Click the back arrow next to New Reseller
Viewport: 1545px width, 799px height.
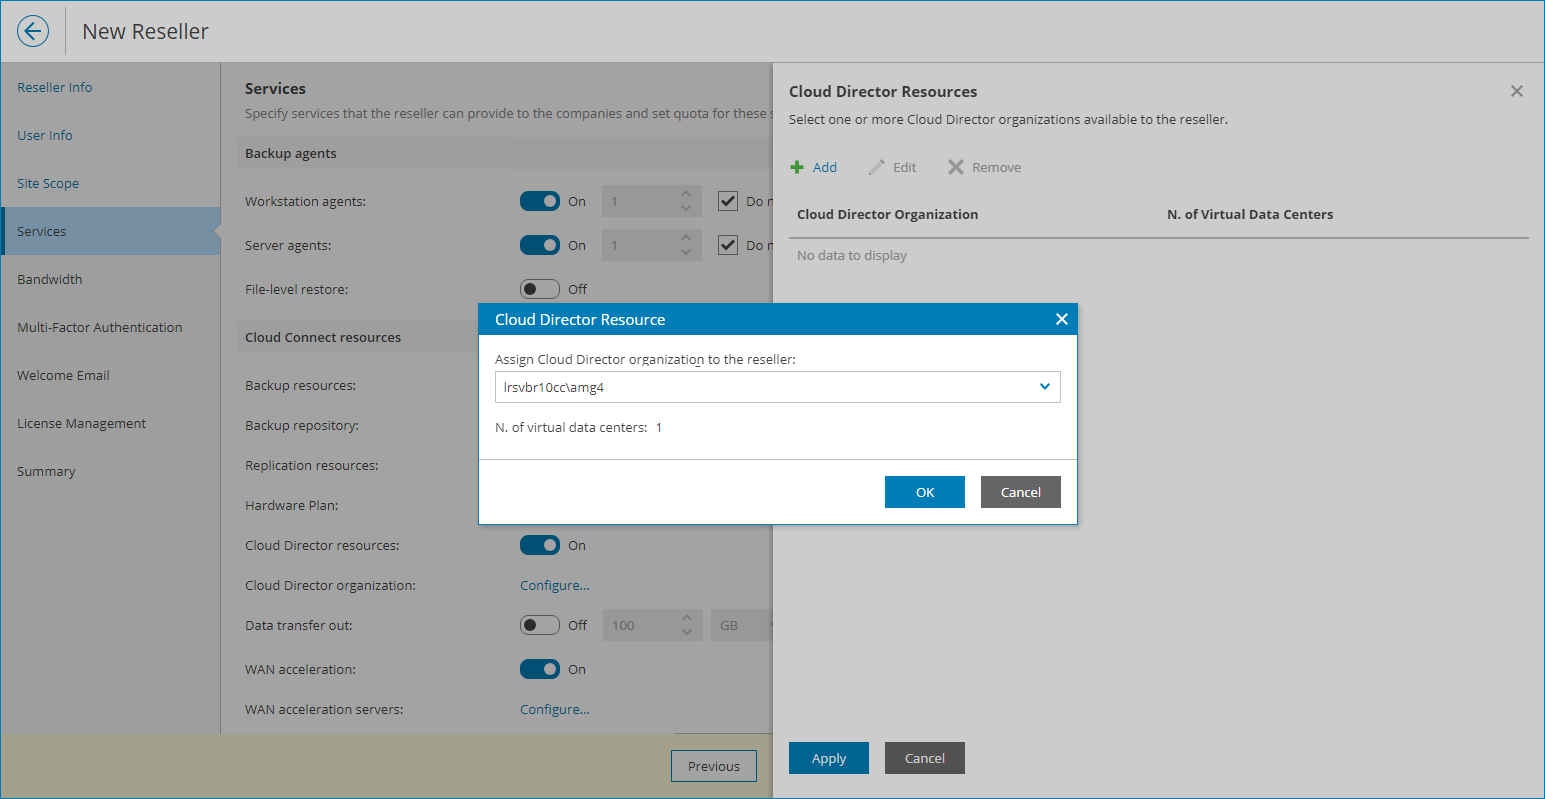pyautogui.click(x=33, y=31)
